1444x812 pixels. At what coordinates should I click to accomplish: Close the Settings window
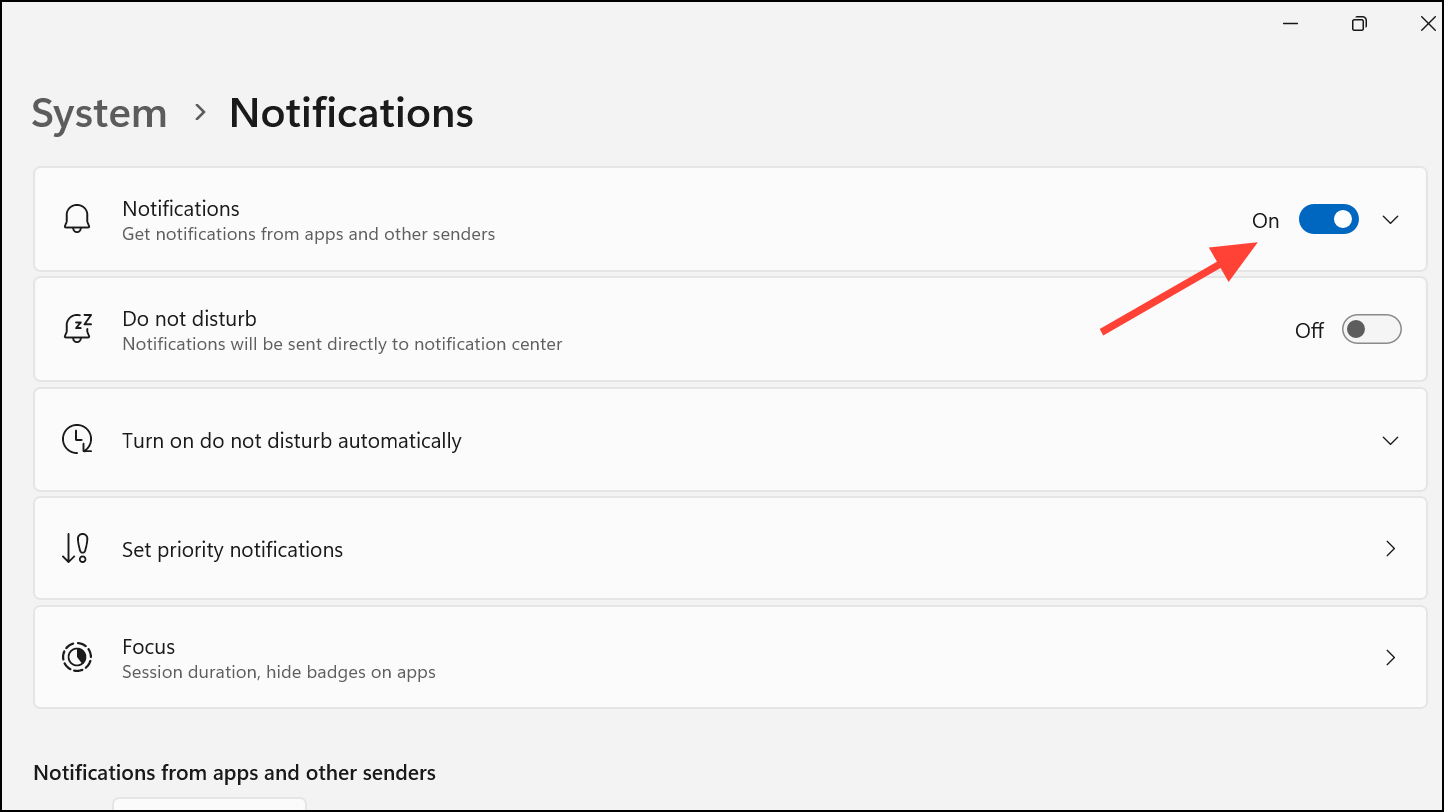(x=1428, y=23)
